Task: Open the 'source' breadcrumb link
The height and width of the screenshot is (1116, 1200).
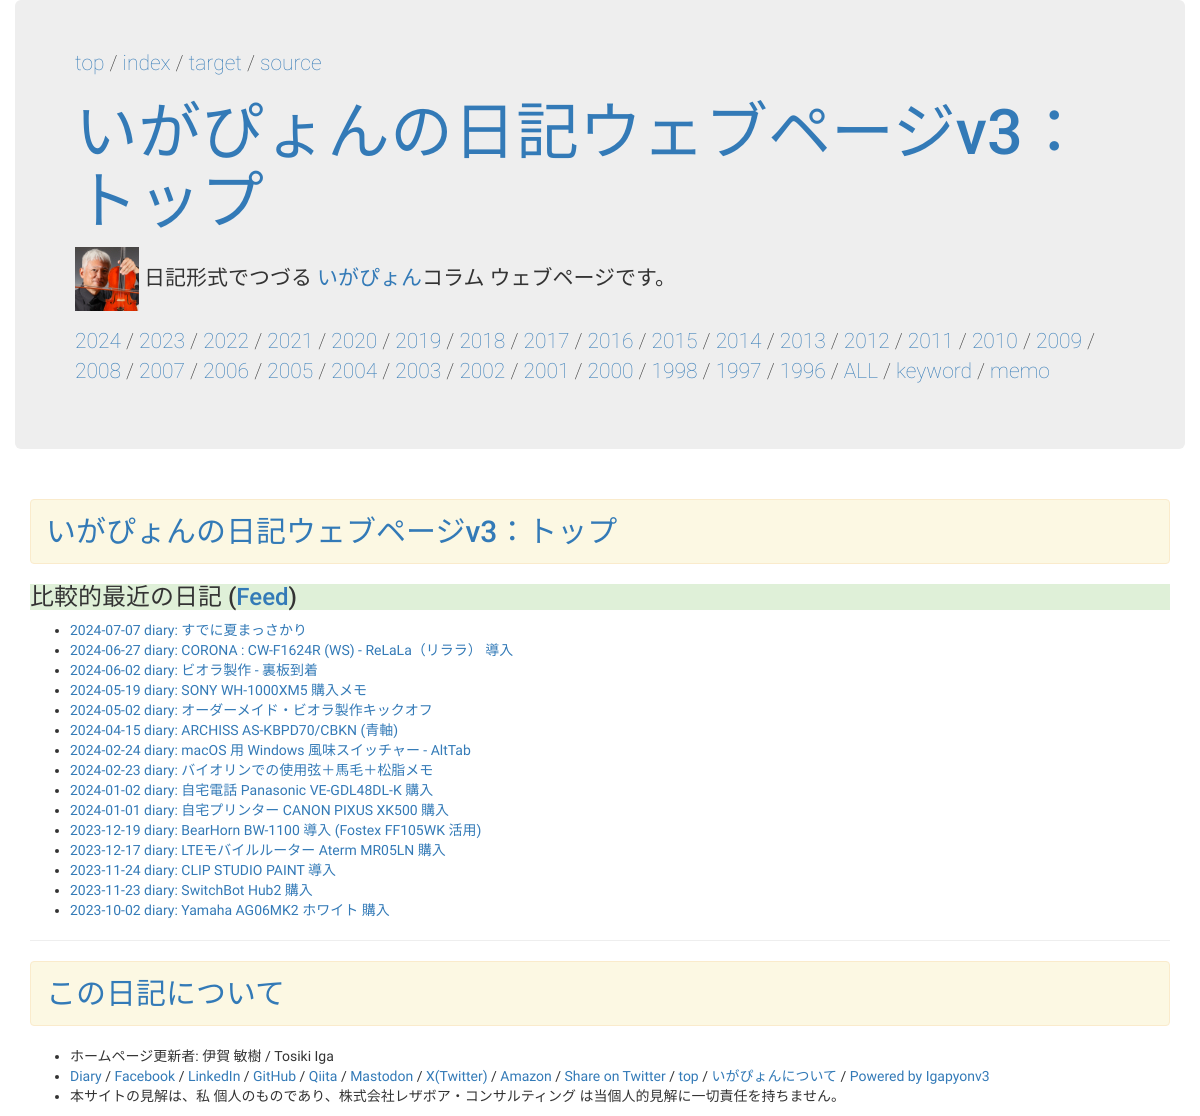Action: click(290, 63)
